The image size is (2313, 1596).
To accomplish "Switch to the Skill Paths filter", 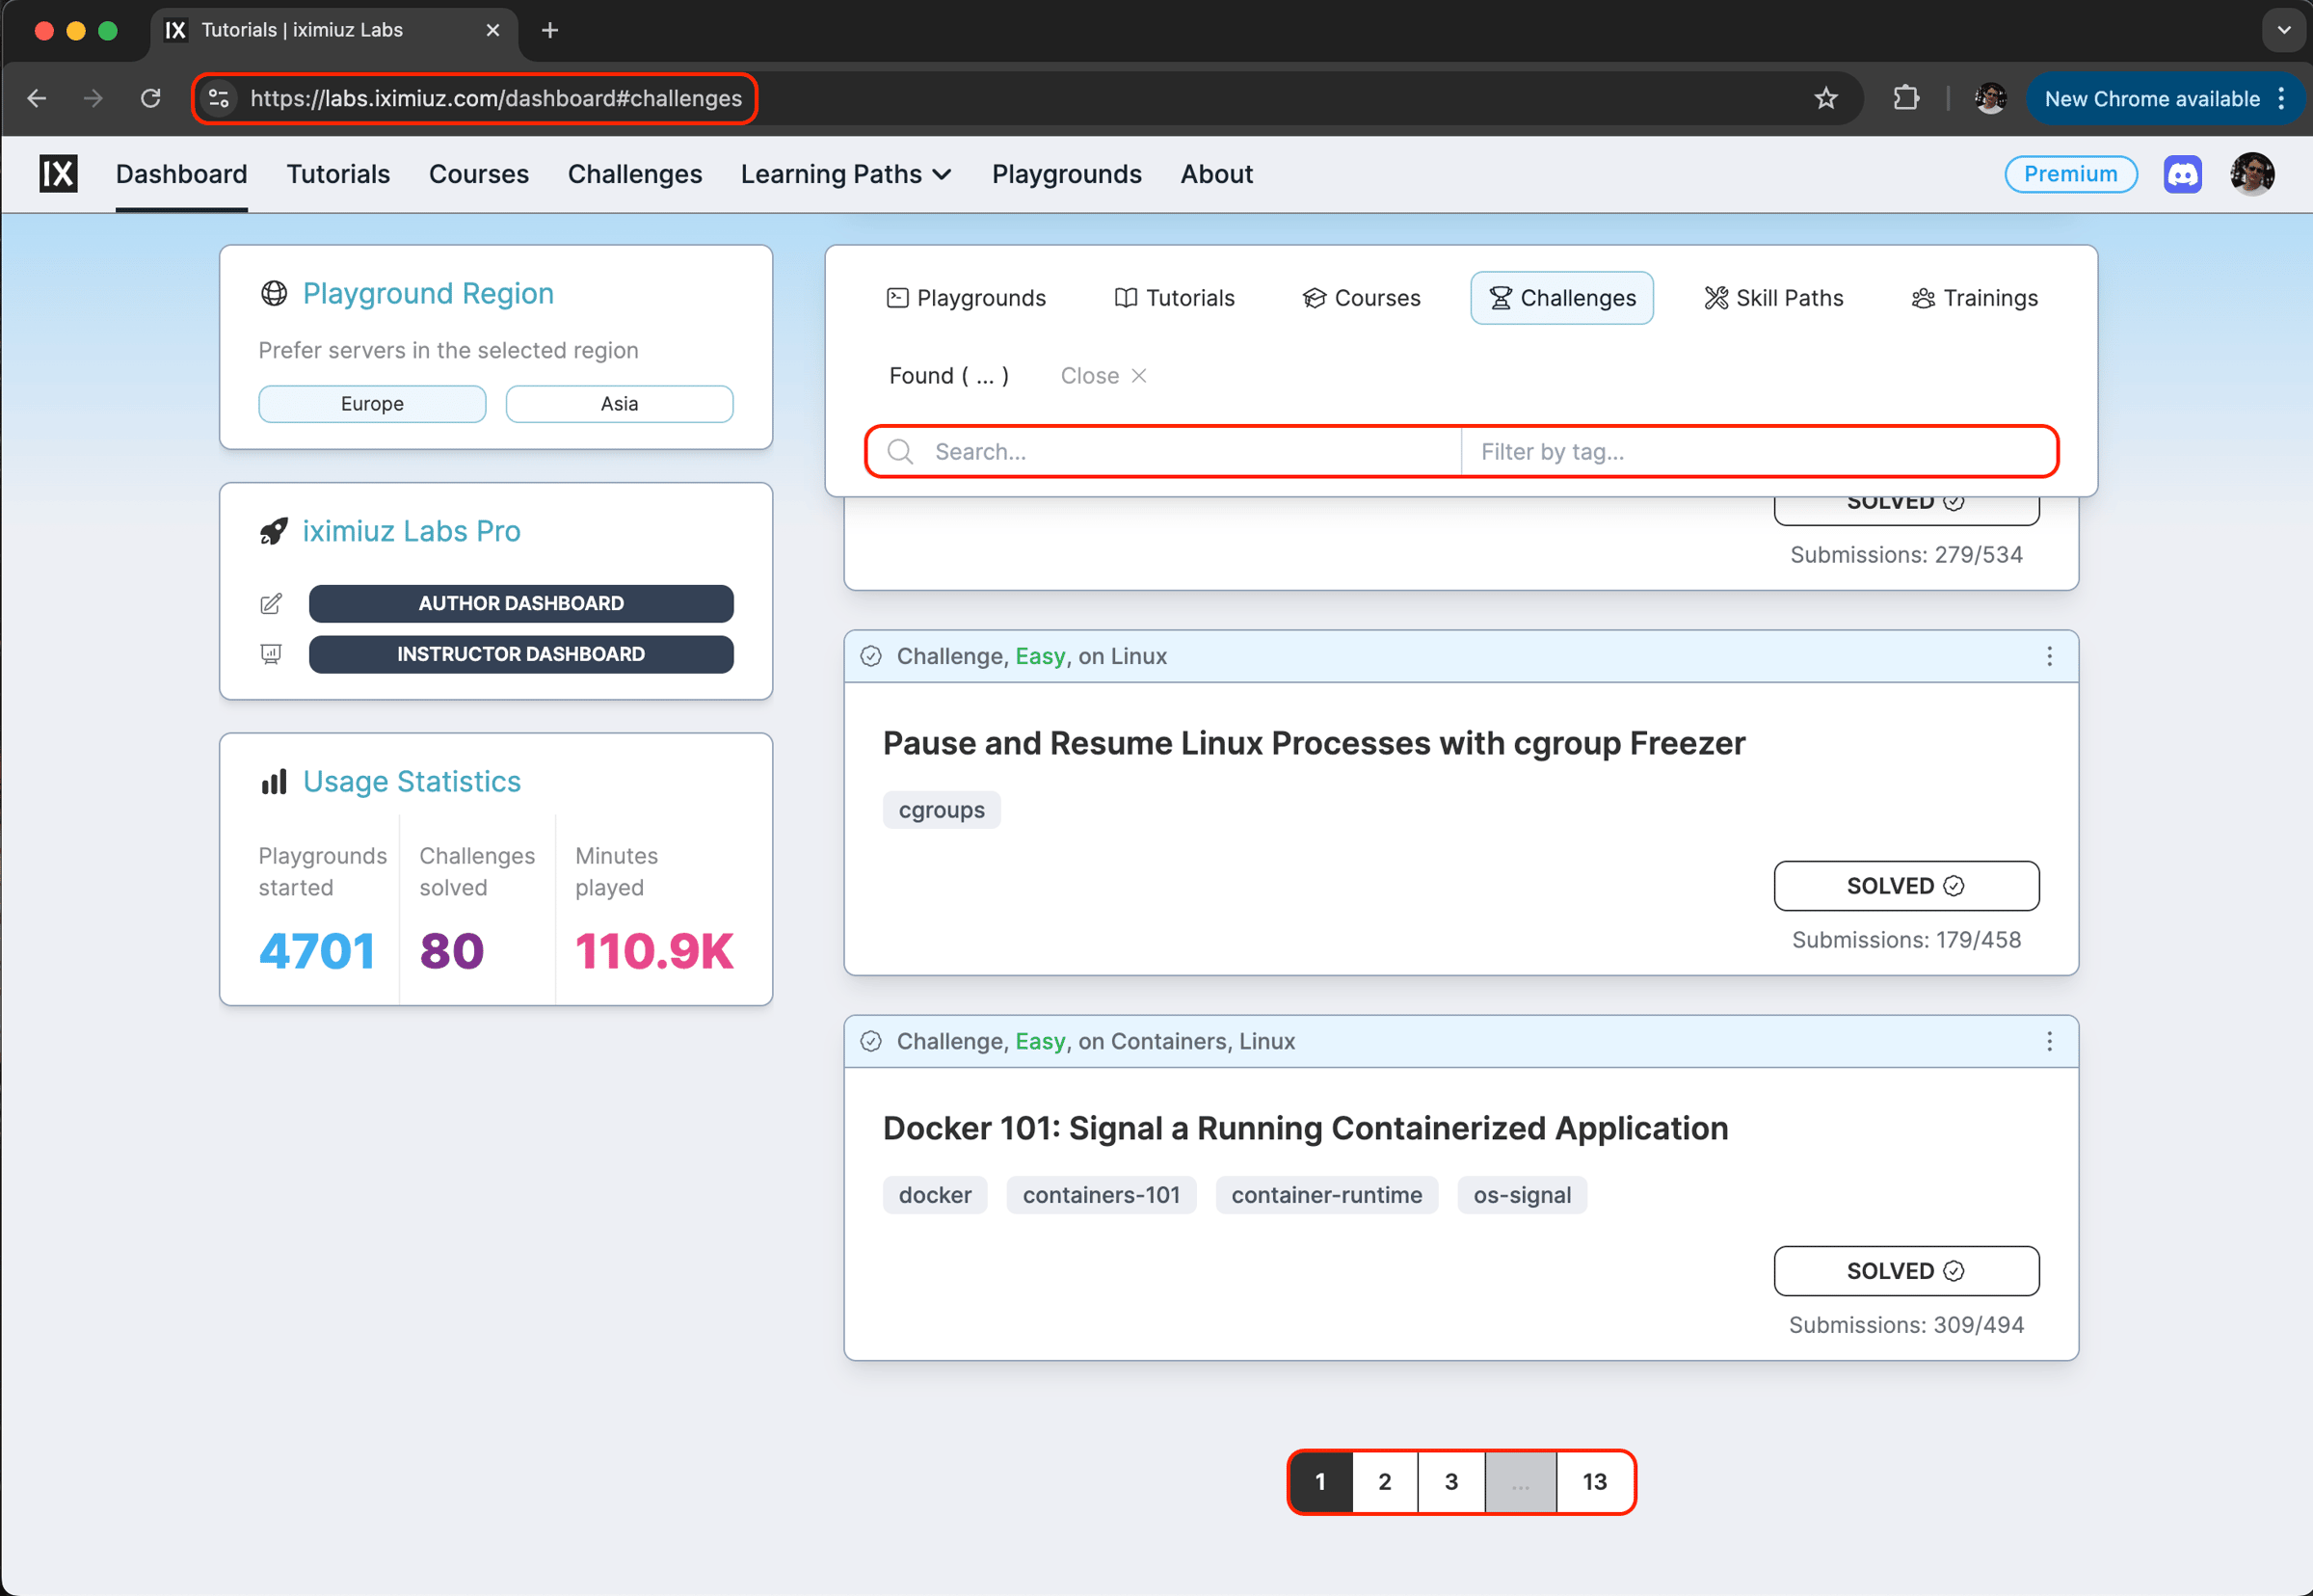I will (x=1773, y=298).
